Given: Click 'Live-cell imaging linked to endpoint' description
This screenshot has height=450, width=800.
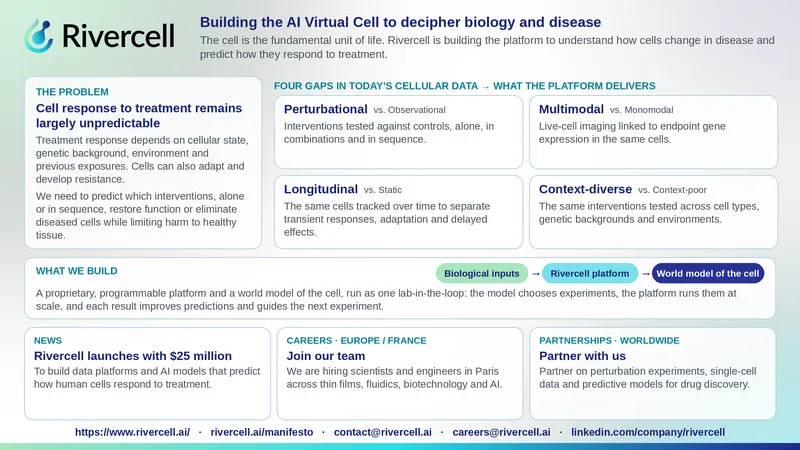Looking at the screenshot, I should (x=632, y=133).
